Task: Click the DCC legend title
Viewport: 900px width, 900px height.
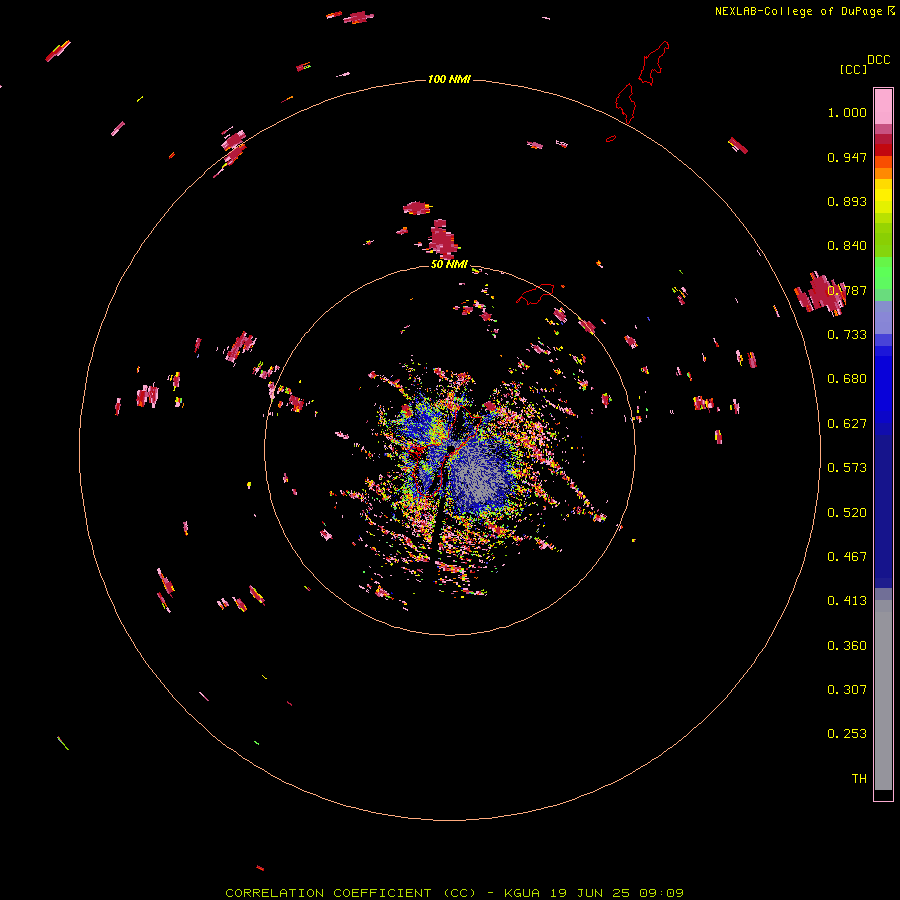Action: tap(878, 60)
